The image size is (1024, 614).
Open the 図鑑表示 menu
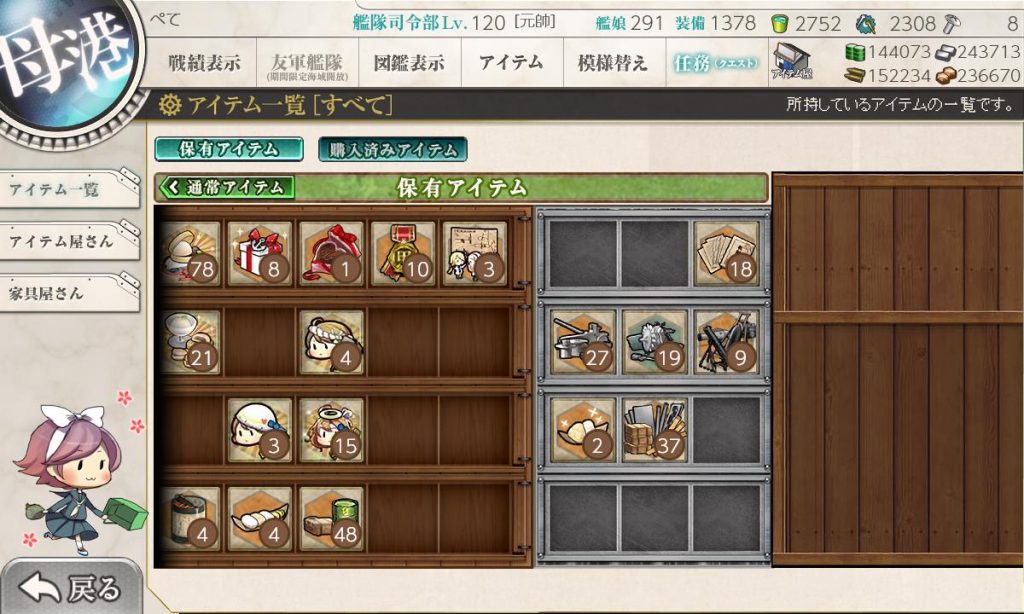pyautogui.click(x=409, y=63)
